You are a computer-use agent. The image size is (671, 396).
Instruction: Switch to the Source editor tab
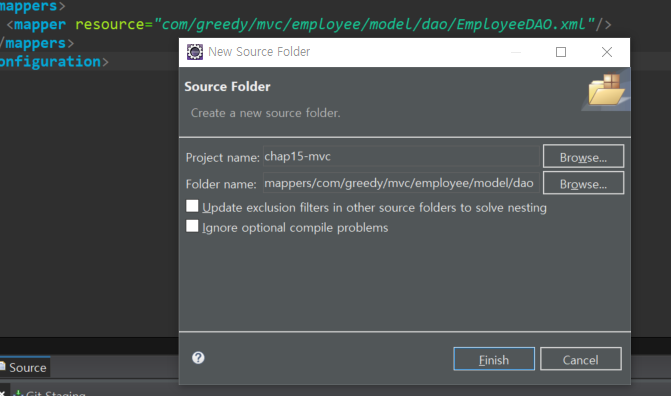(25, 367)
